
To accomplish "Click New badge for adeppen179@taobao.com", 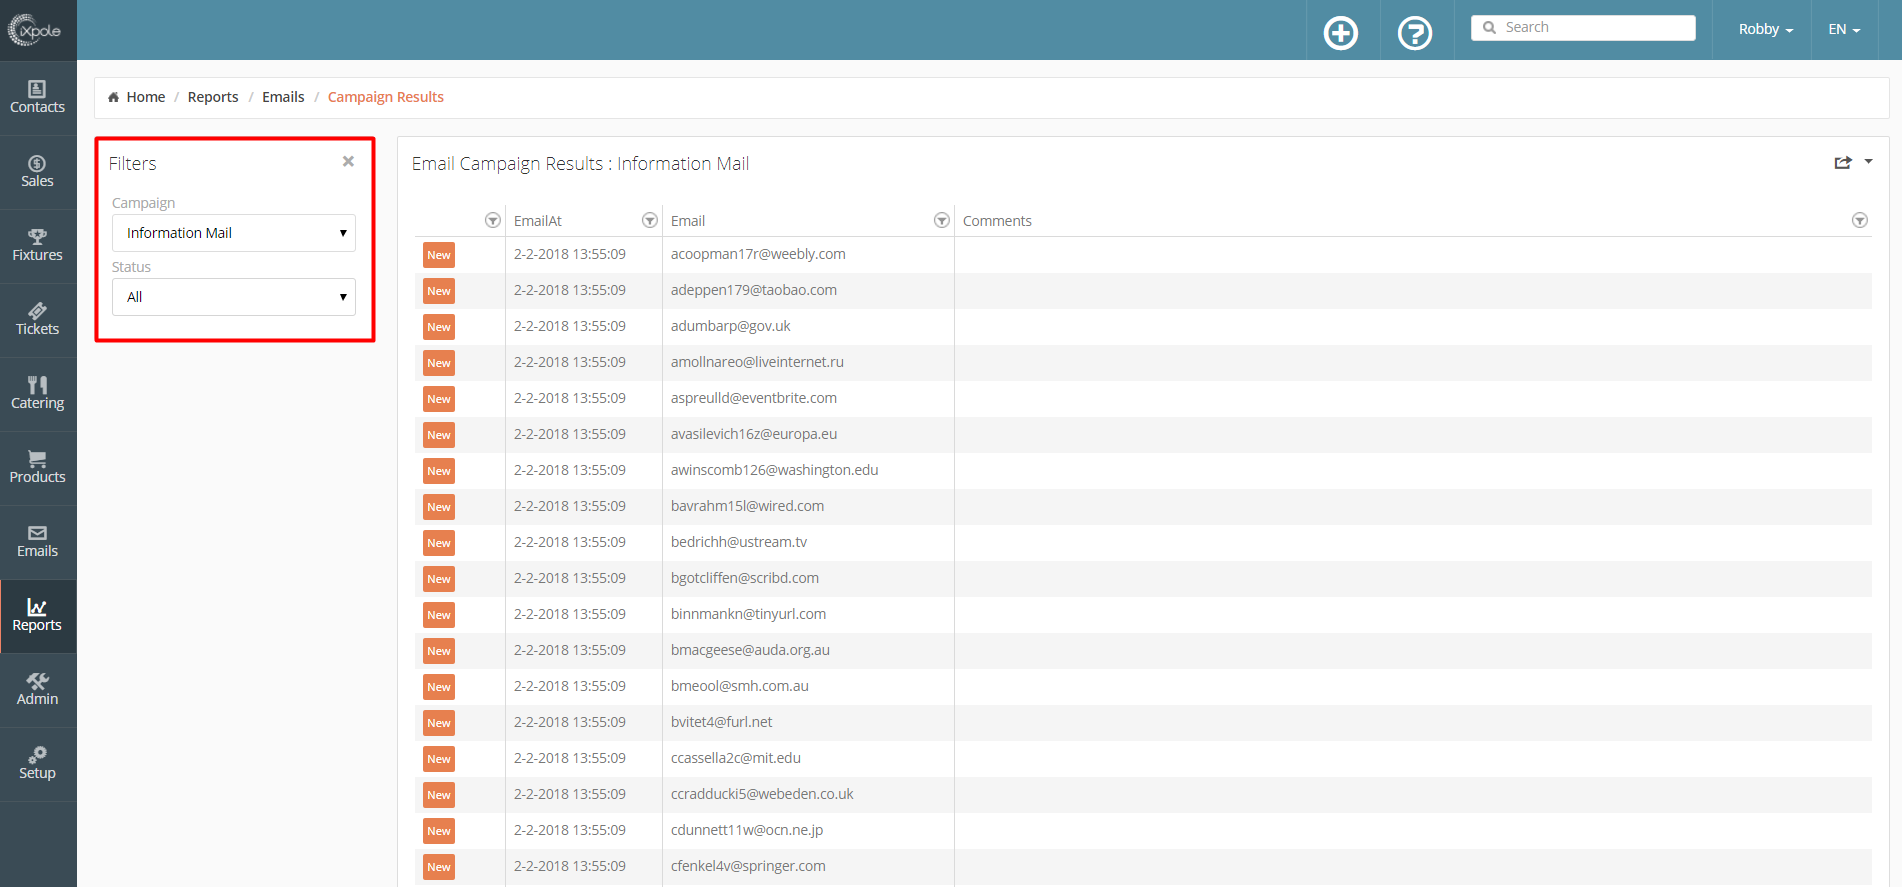I will coord(439,291).
